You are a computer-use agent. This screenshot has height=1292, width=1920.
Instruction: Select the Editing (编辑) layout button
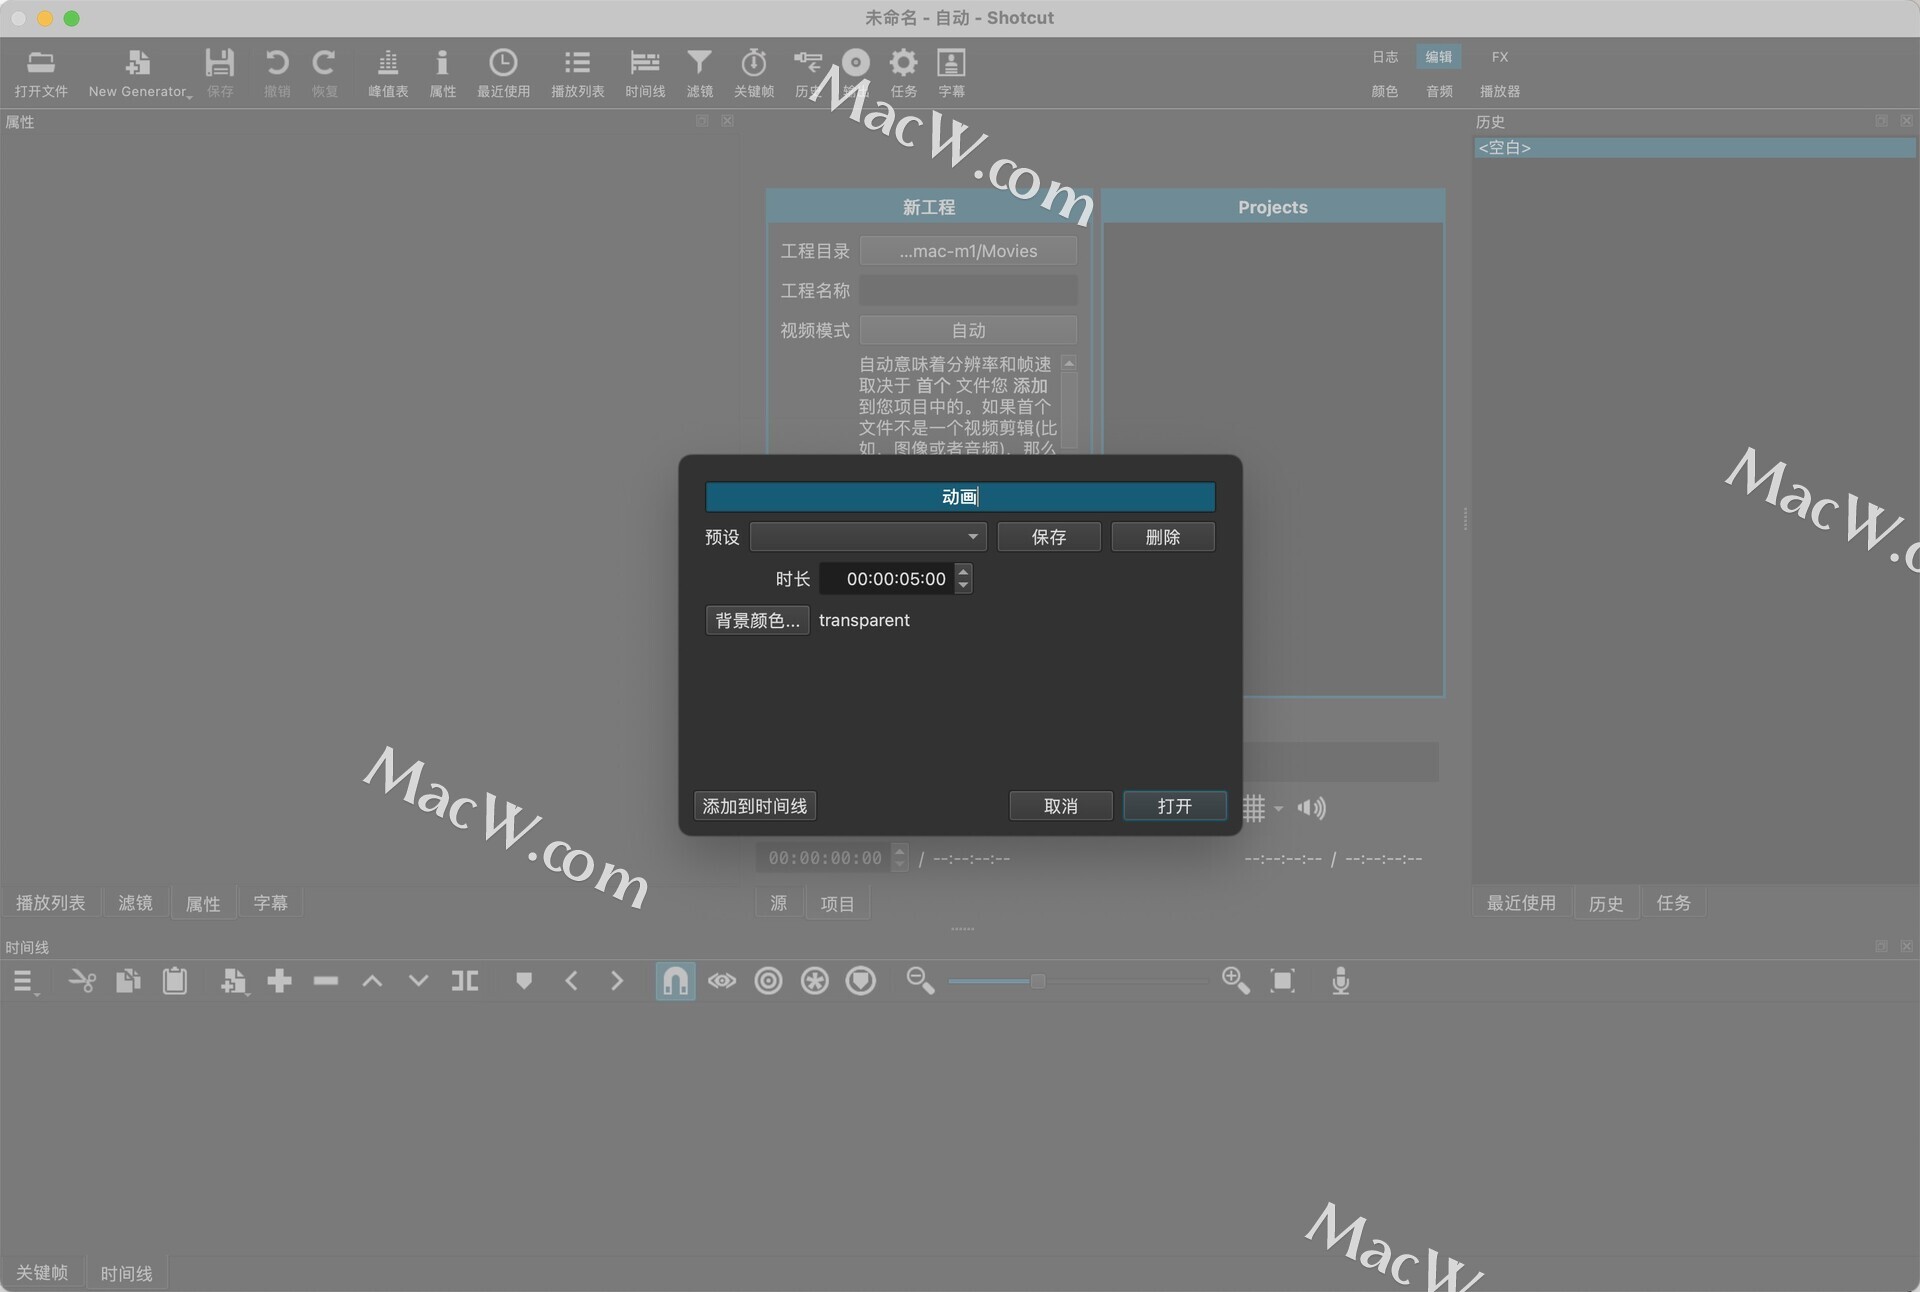tap(1438, 57)
